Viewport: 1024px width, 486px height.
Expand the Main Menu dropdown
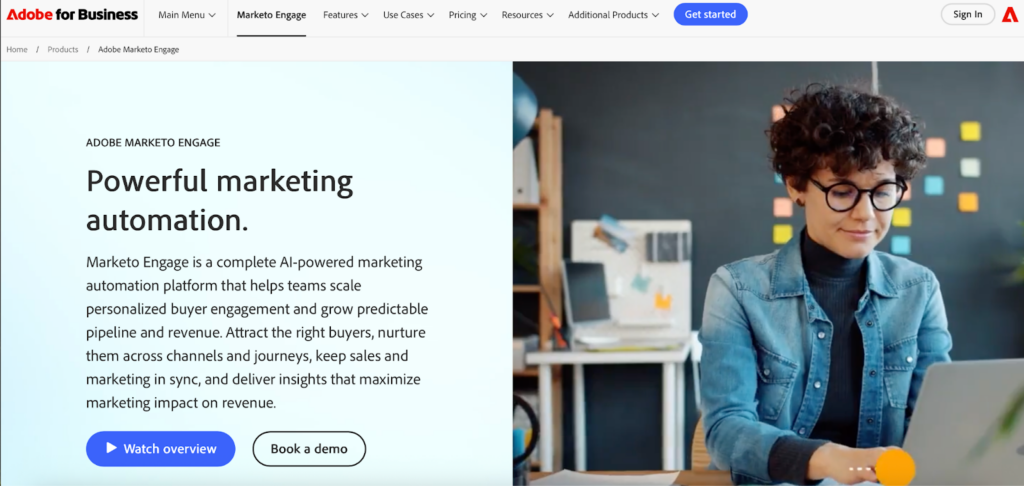(x=187, y=14)
